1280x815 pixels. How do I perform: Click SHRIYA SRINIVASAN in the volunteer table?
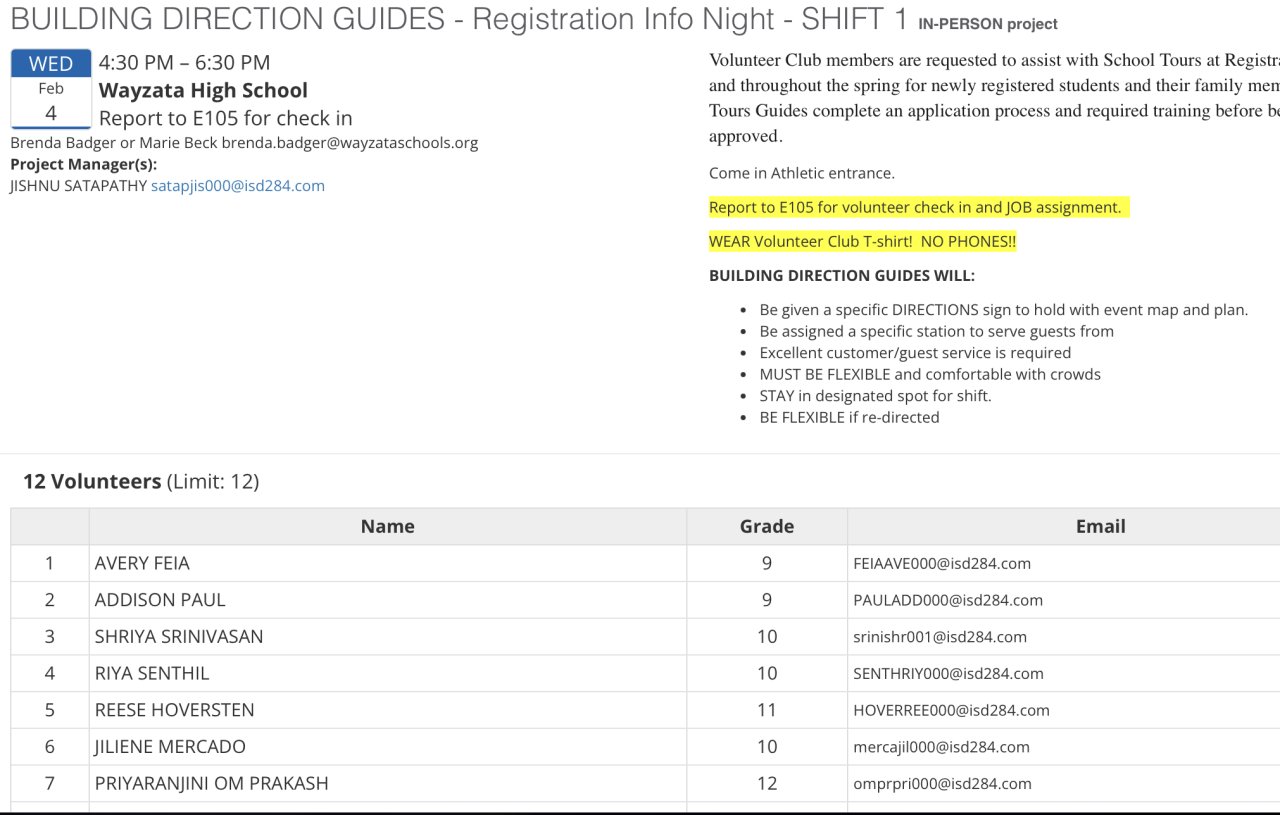click(179, 637)
